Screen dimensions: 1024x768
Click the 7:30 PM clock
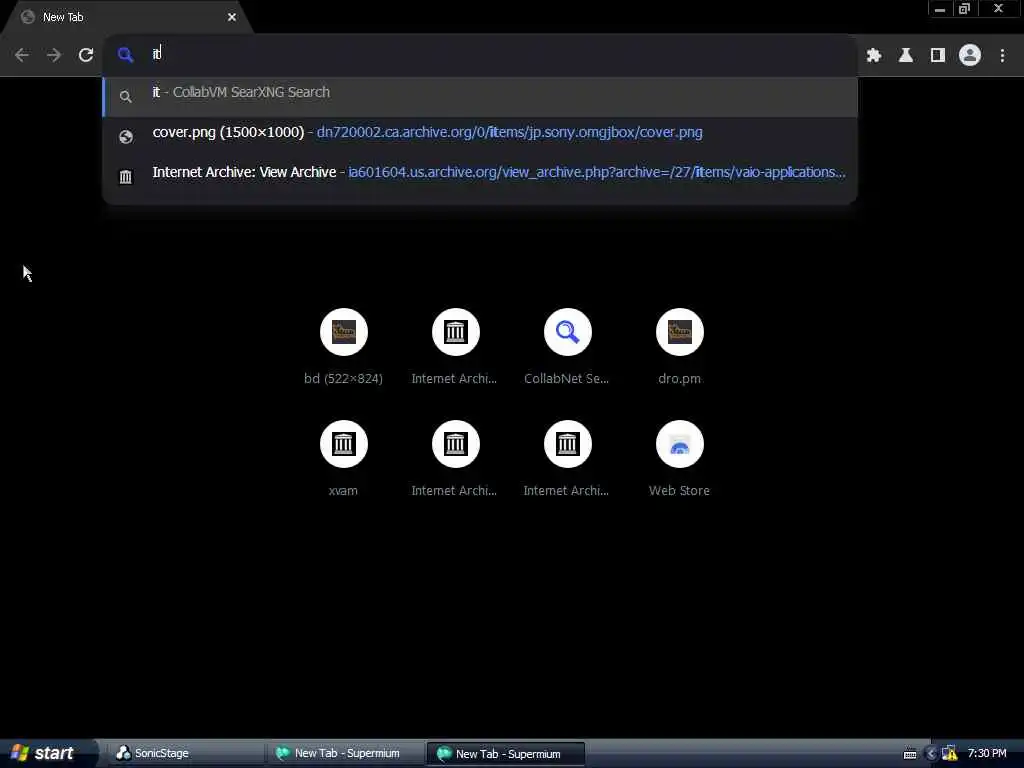pyautogui.click(x=987, y=753)
